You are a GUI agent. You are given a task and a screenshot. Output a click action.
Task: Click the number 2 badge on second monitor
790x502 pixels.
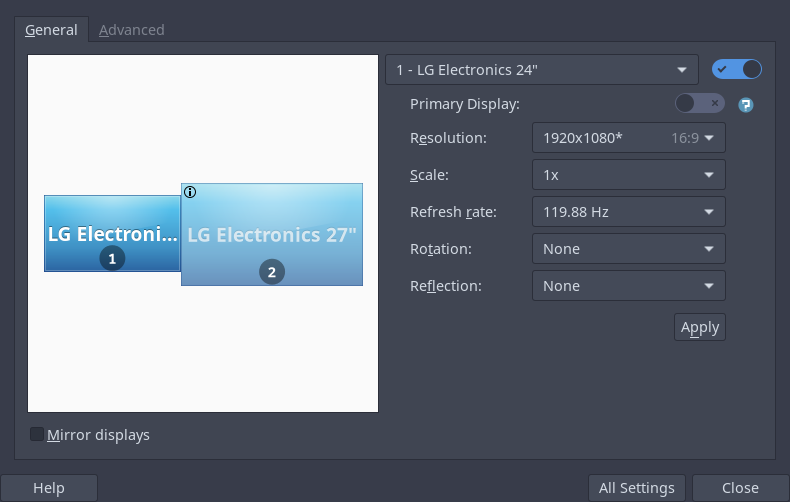click(272, 272)
